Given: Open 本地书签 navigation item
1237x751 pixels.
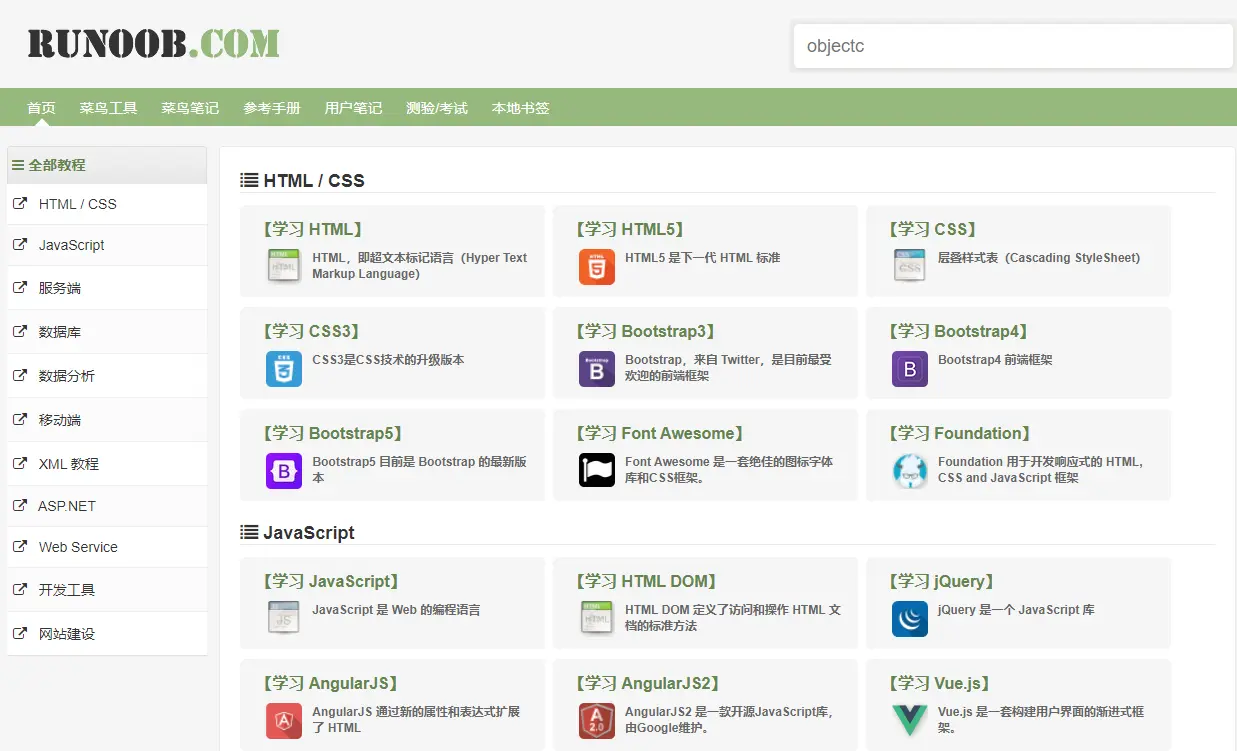Looking at the screenshot, I should tap(520, 108).
